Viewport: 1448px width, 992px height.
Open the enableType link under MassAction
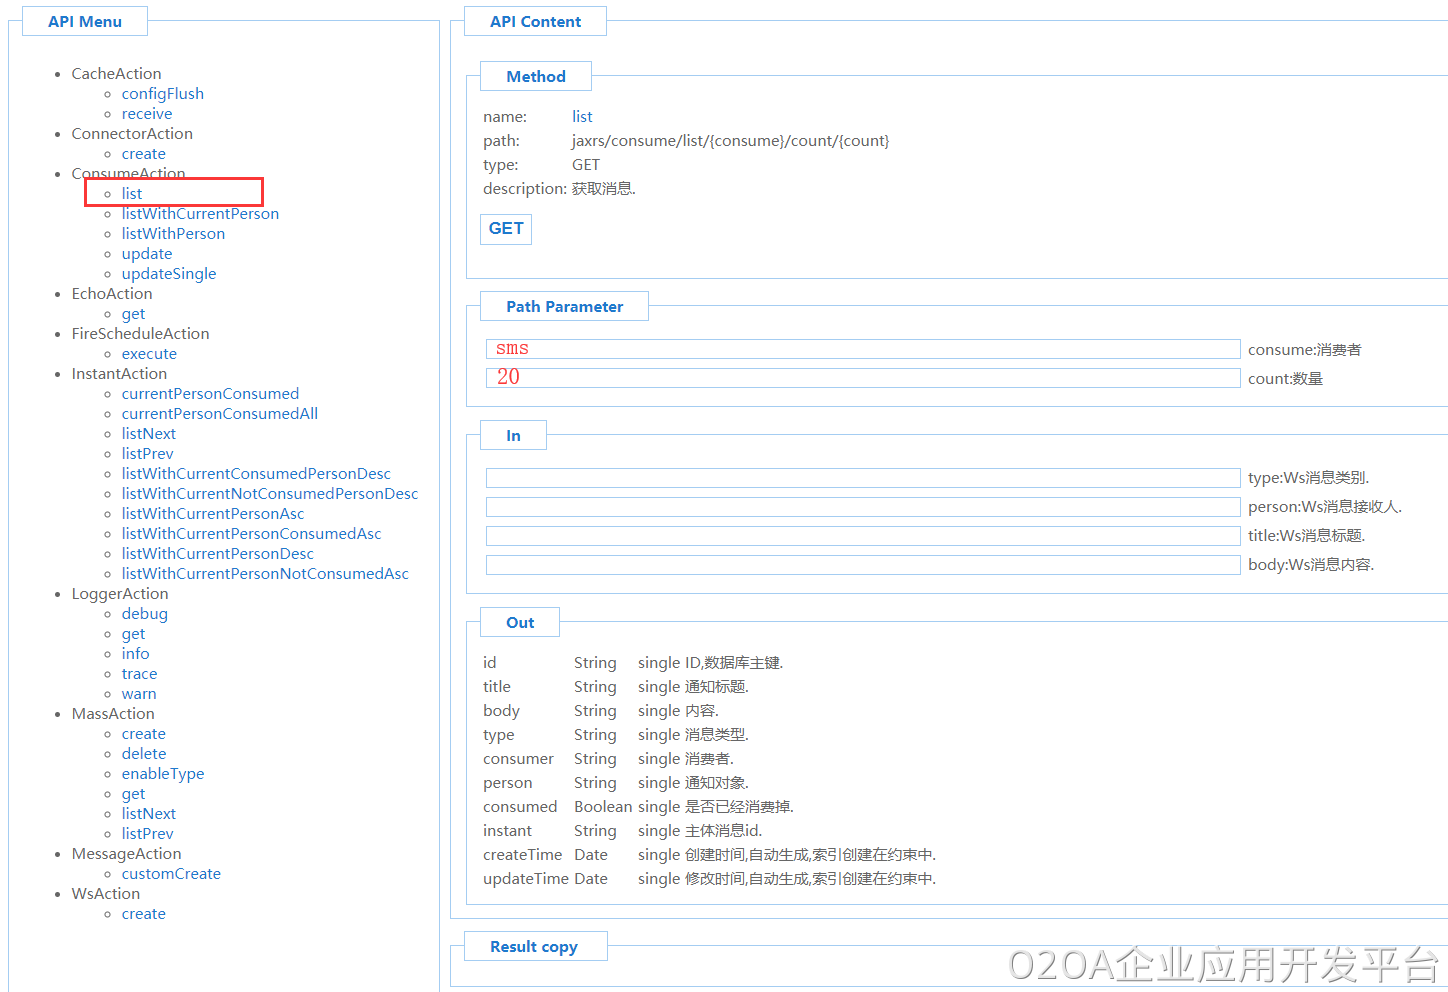coord(163,774)
